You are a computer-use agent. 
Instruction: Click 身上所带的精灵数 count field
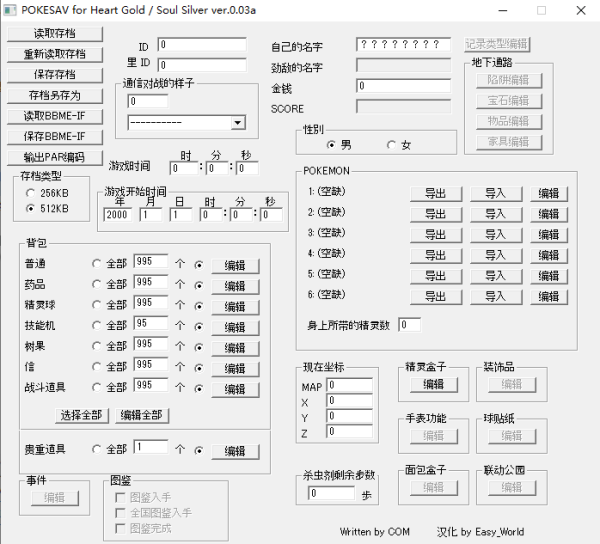click(x=409, y=325)
